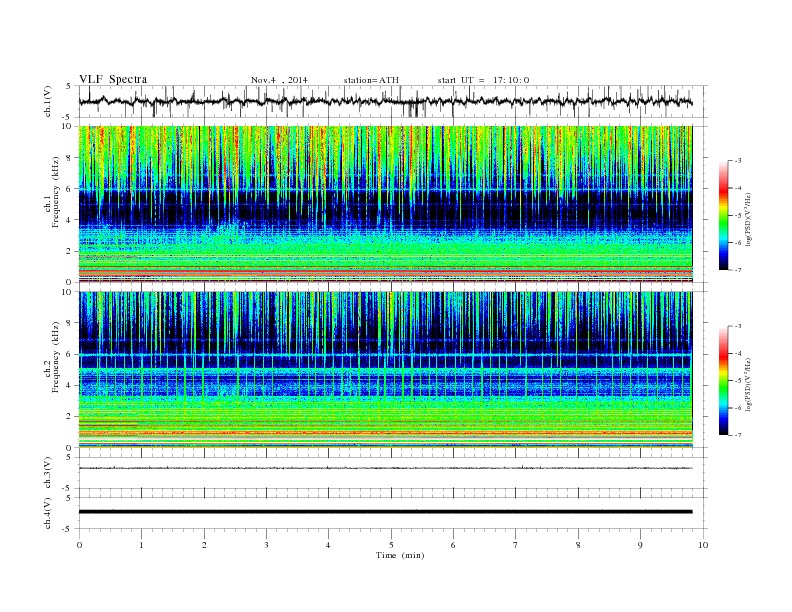Click the time axis tick label "7"
792x612 pixels.
click(516, 545)
